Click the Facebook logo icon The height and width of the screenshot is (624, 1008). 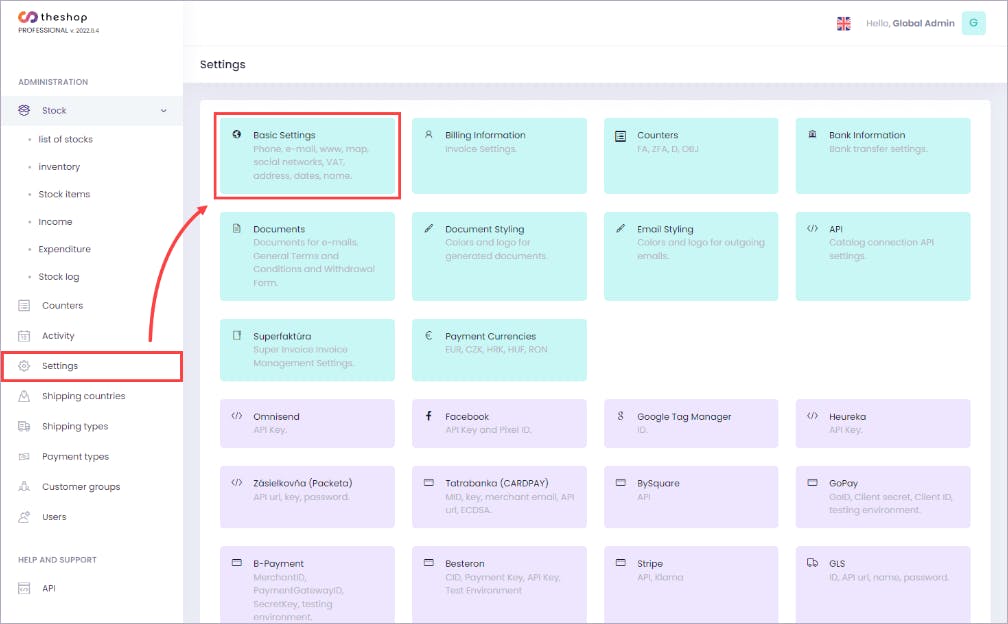(x=429, y=416)
